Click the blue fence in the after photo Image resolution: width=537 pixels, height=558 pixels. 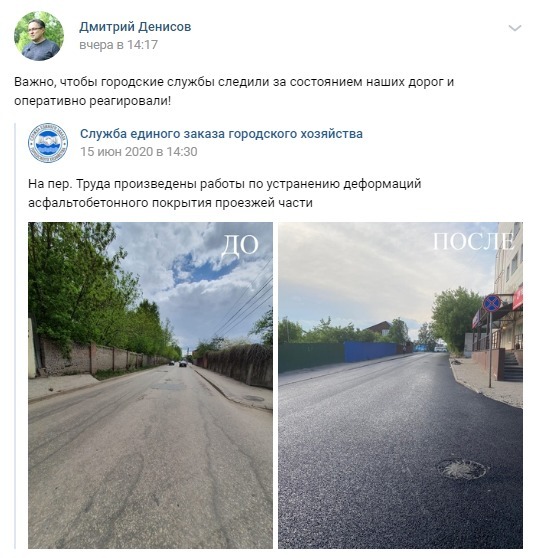370,352
